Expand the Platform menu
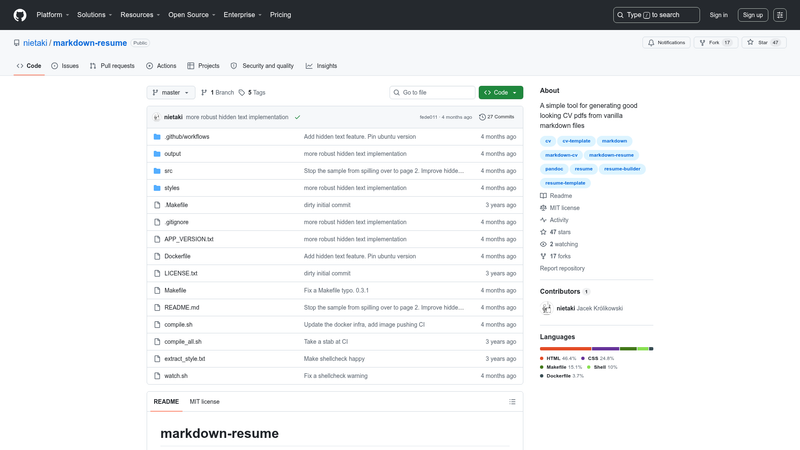 (53, 15)
